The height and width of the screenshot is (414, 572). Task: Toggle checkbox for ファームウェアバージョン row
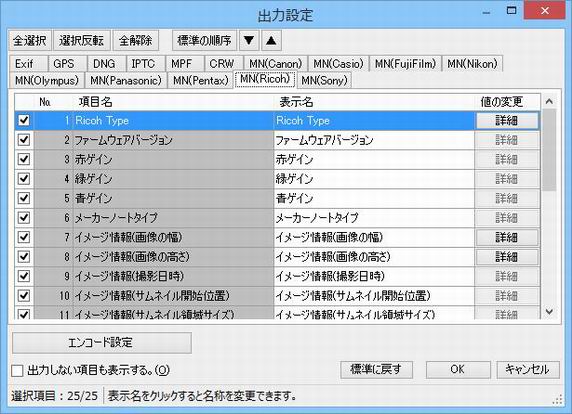(x=24, y=140)
